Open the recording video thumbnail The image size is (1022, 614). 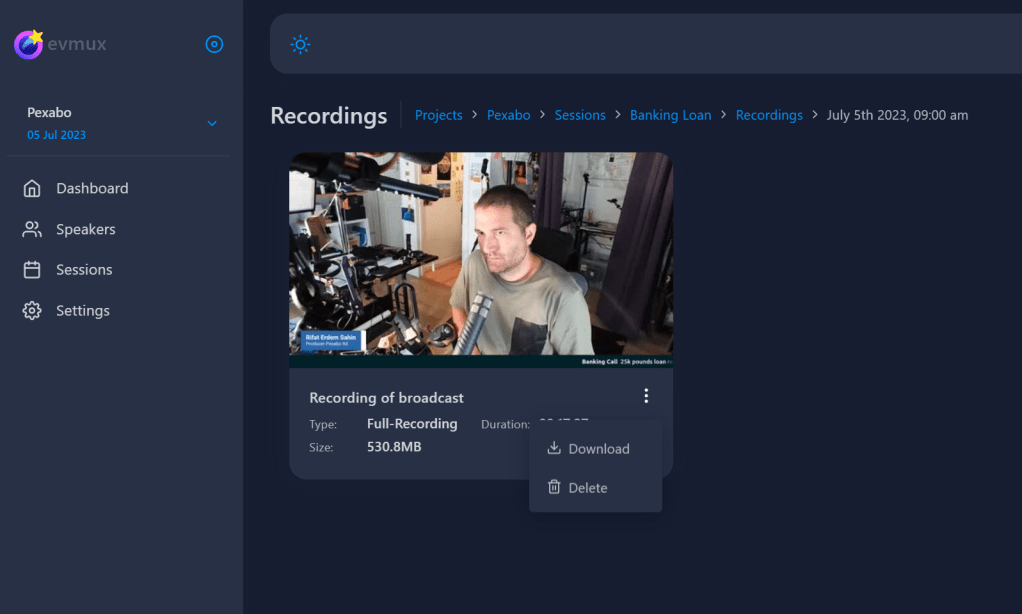[x=481, y=260]
